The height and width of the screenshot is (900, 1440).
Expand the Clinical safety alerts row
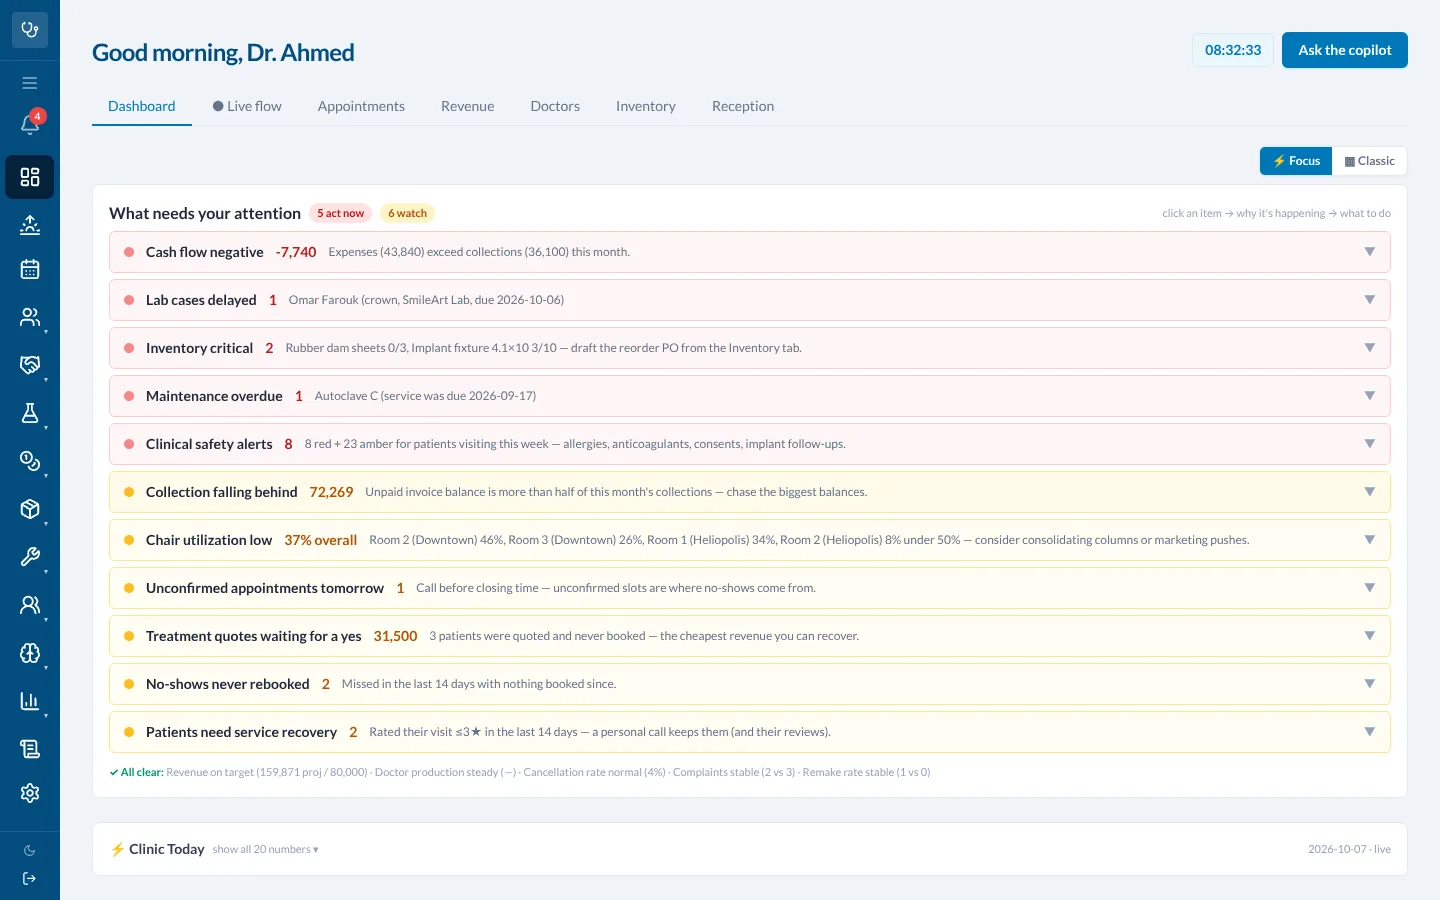click(x=750, y=444)
